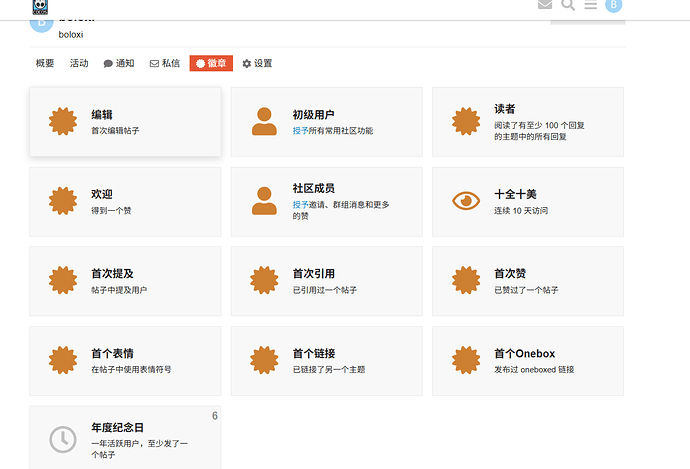Viewport: 690px width, 469px height.
Task: Click the count 6 on 年度纪念日 card
Action: [215, 416]
